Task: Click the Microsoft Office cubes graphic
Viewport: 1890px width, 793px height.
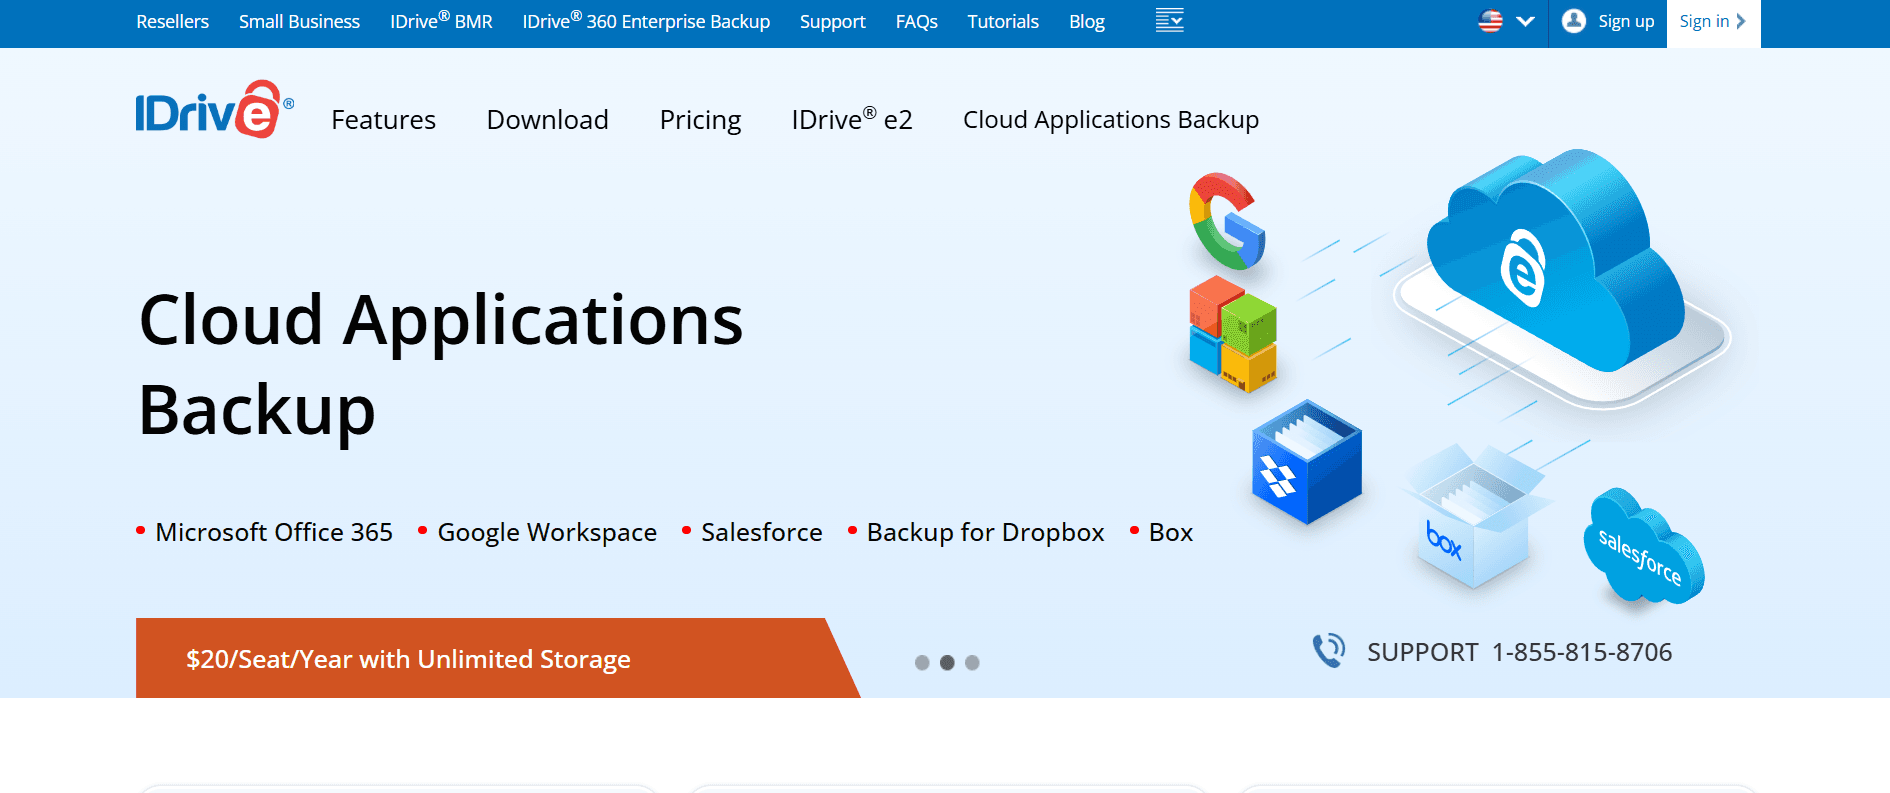Action: click(1232, 333)
